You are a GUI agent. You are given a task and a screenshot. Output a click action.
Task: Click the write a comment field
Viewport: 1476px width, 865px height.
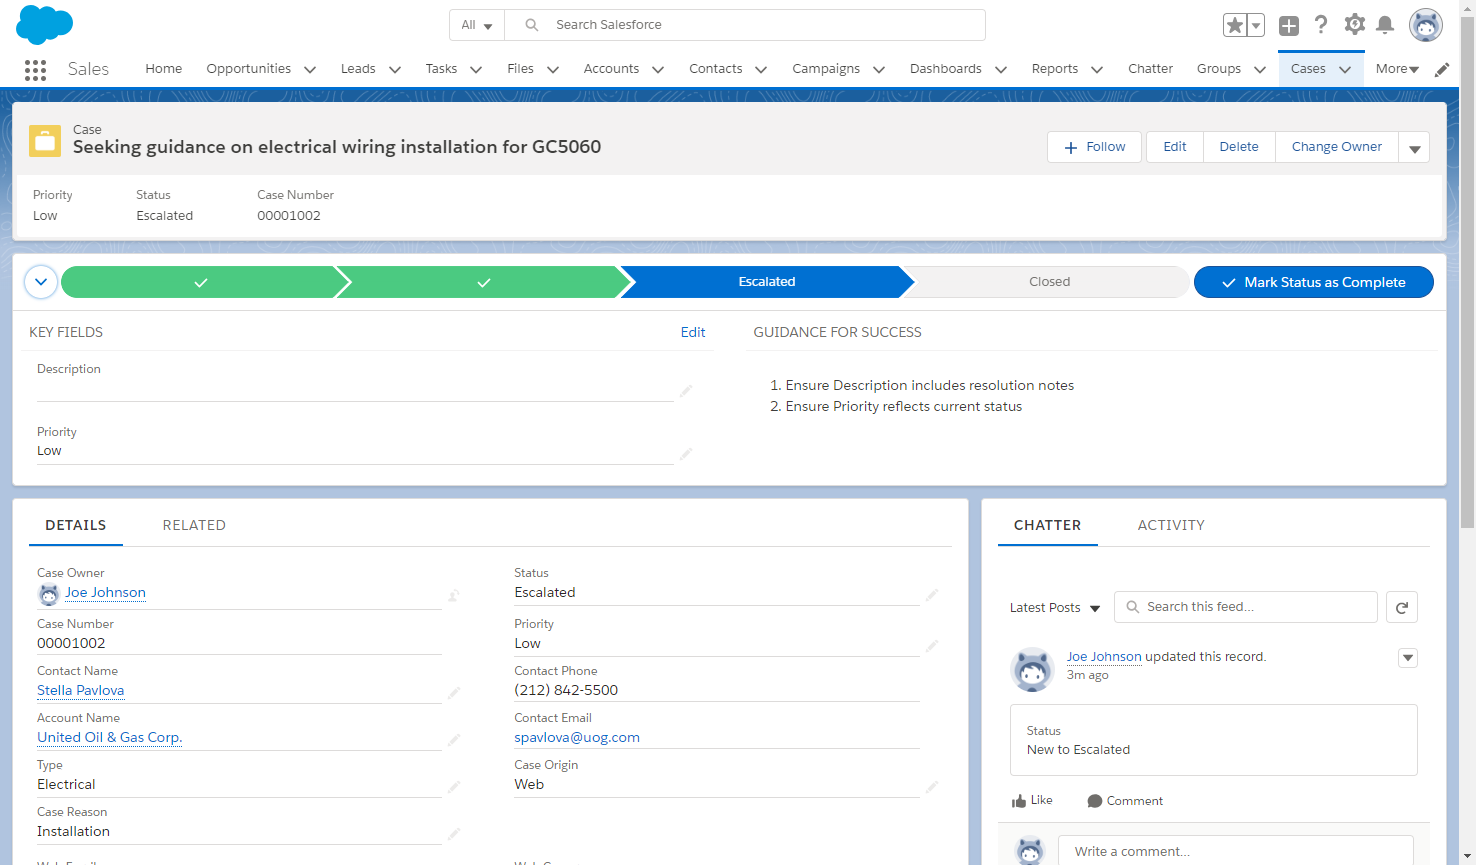pyautogui.click(x=1236, y=851)
